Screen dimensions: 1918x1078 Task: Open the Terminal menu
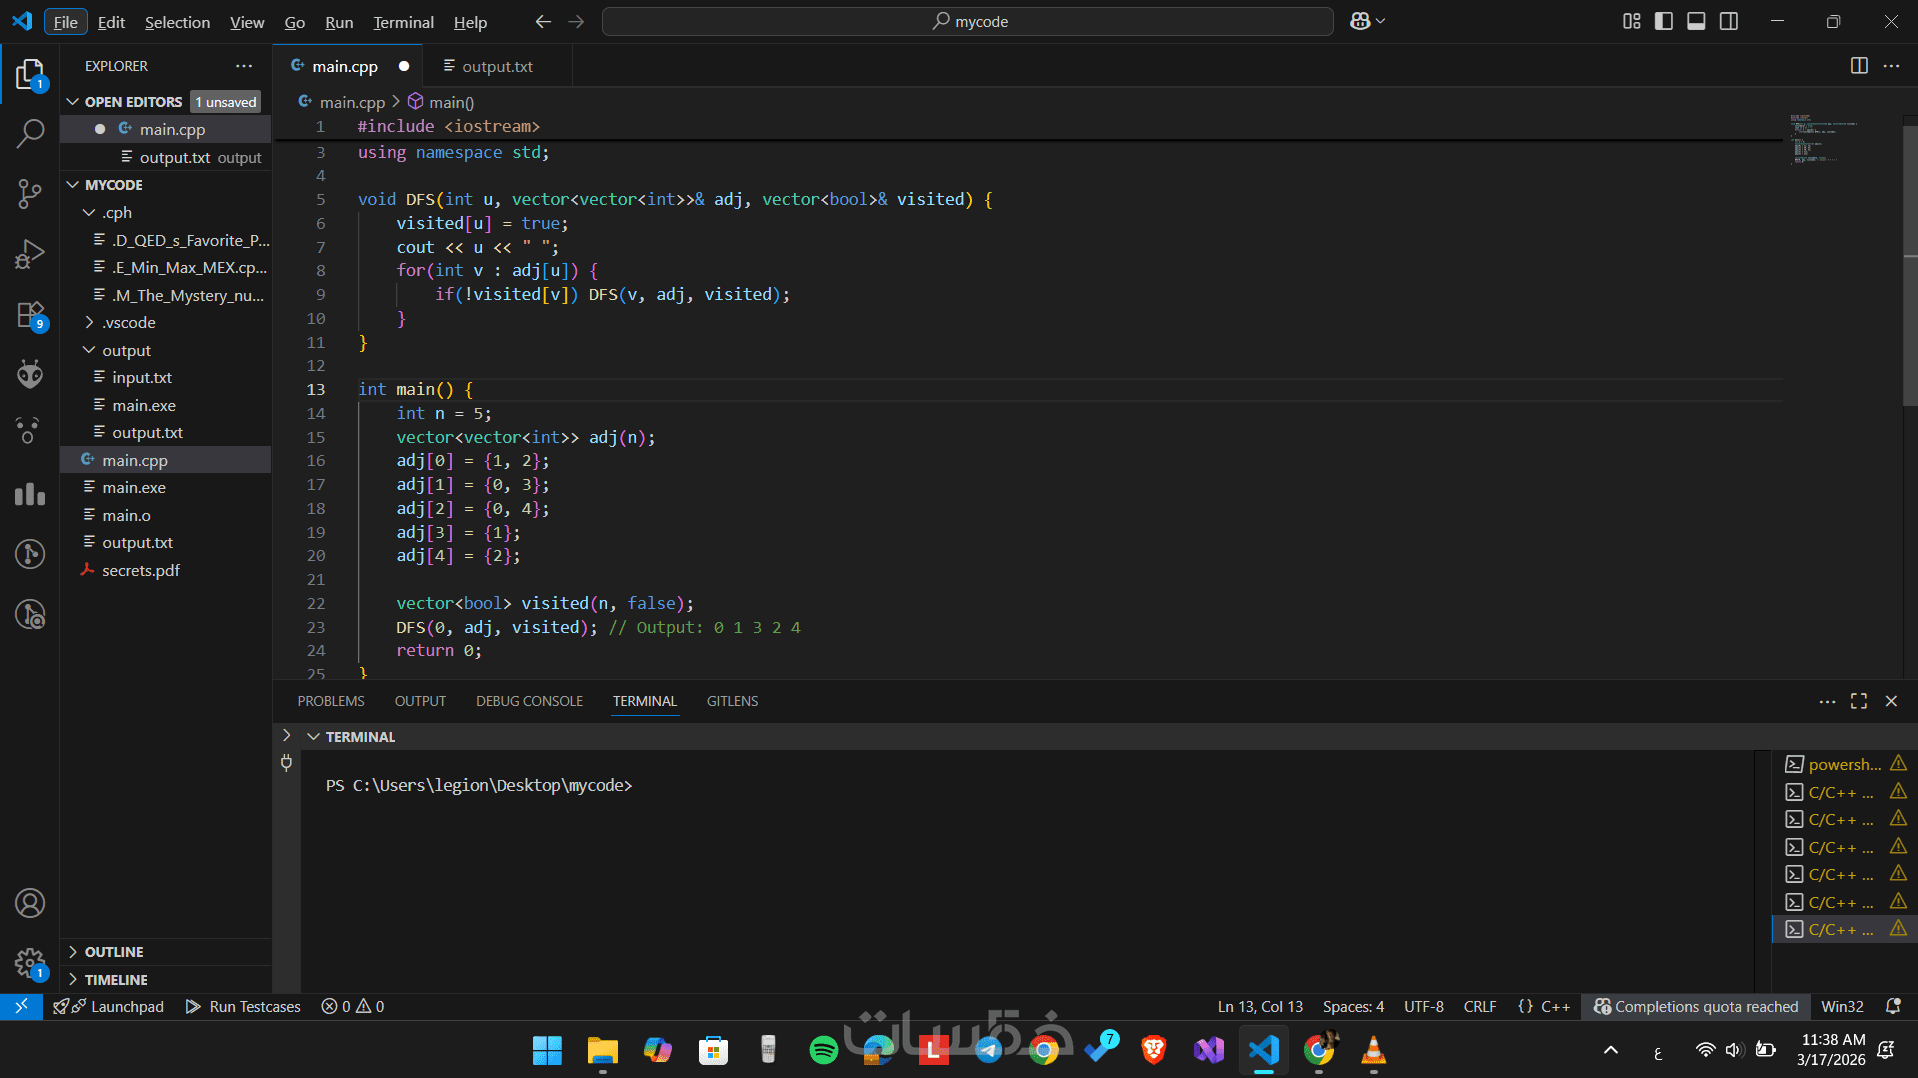(x=403, y=22)
